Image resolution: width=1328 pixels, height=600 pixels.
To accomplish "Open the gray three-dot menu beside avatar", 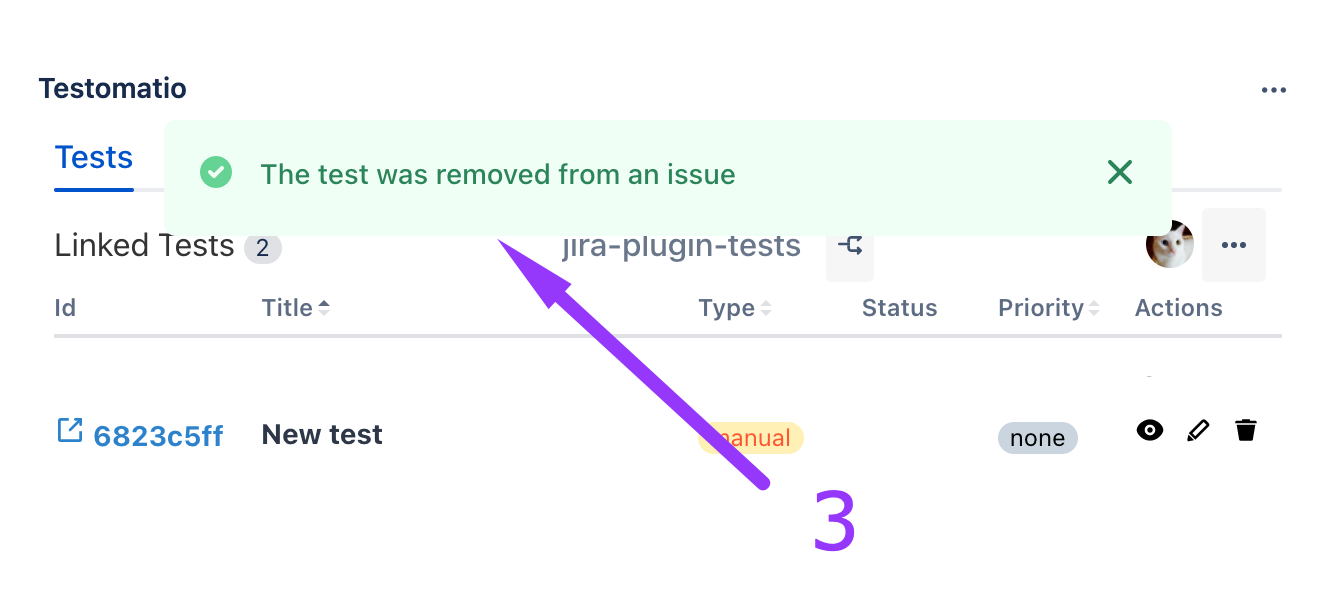I will click(1233, 245).
